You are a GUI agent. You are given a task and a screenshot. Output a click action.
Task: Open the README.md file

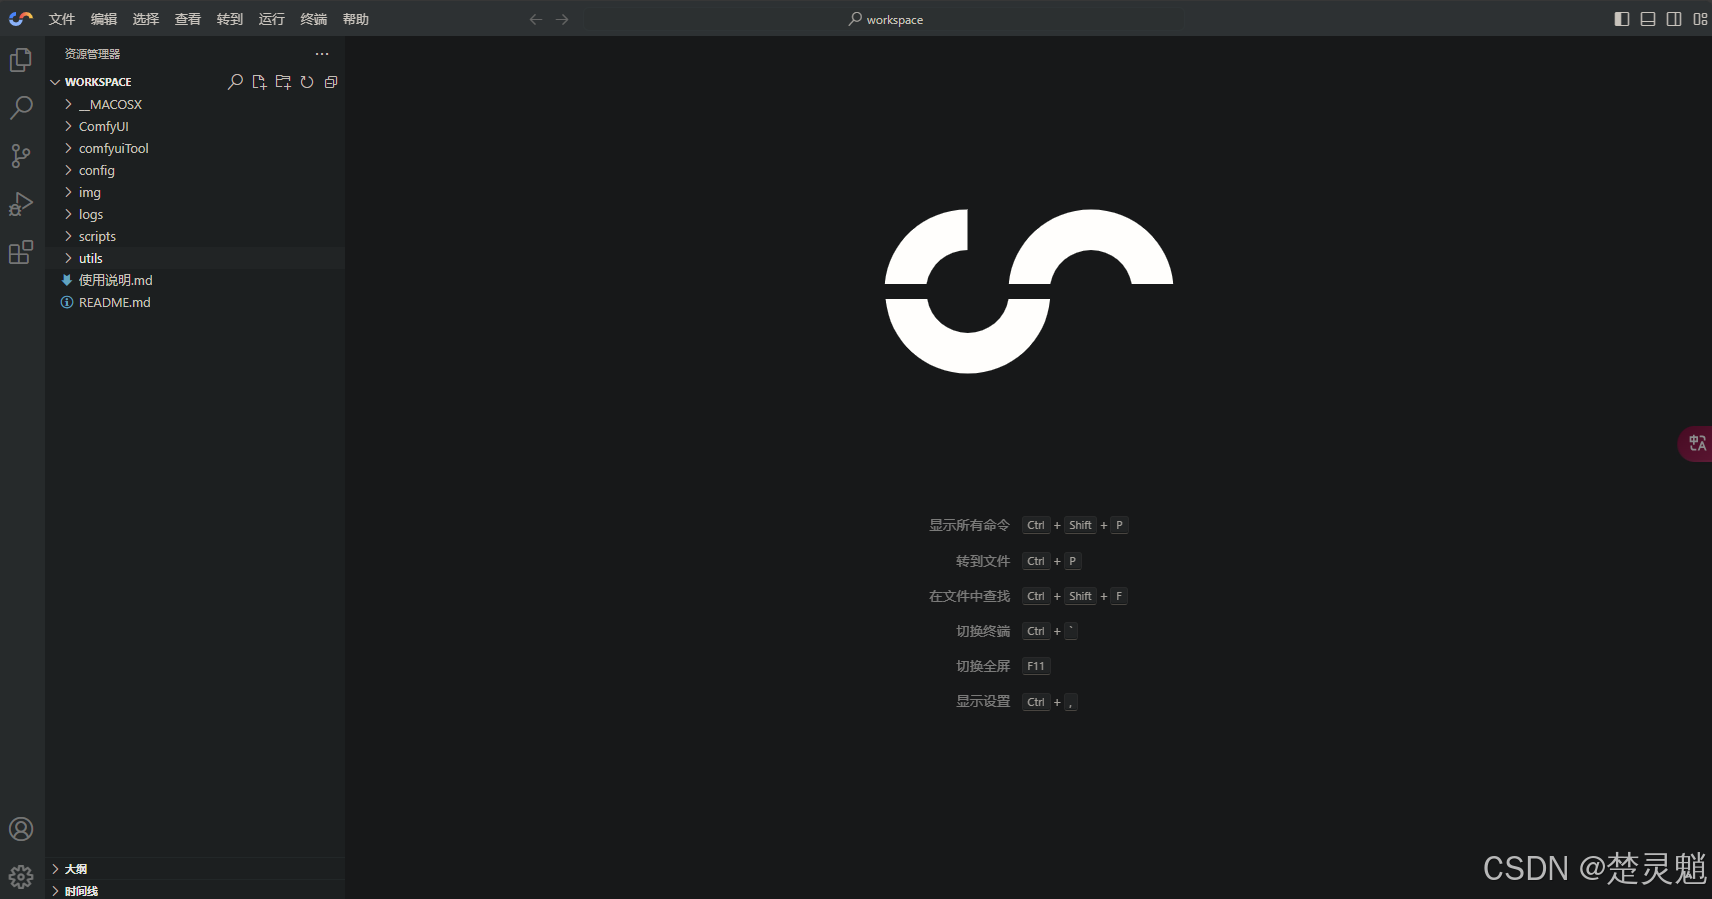195,302
